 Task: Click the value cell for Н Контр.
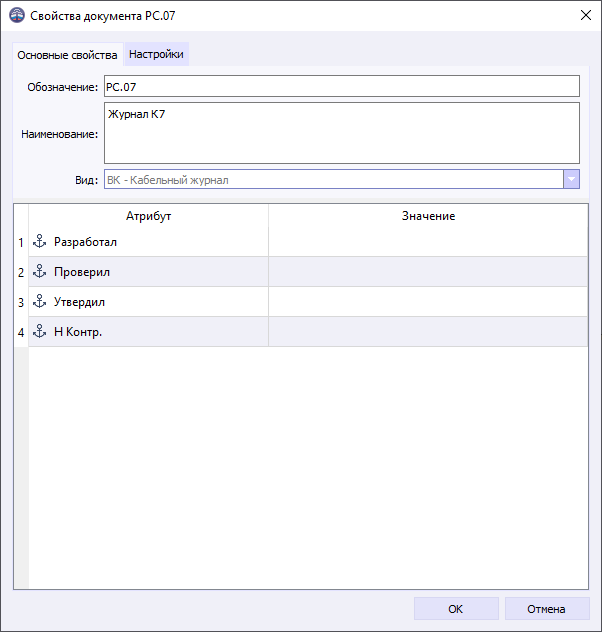click(x=428, y=331)
